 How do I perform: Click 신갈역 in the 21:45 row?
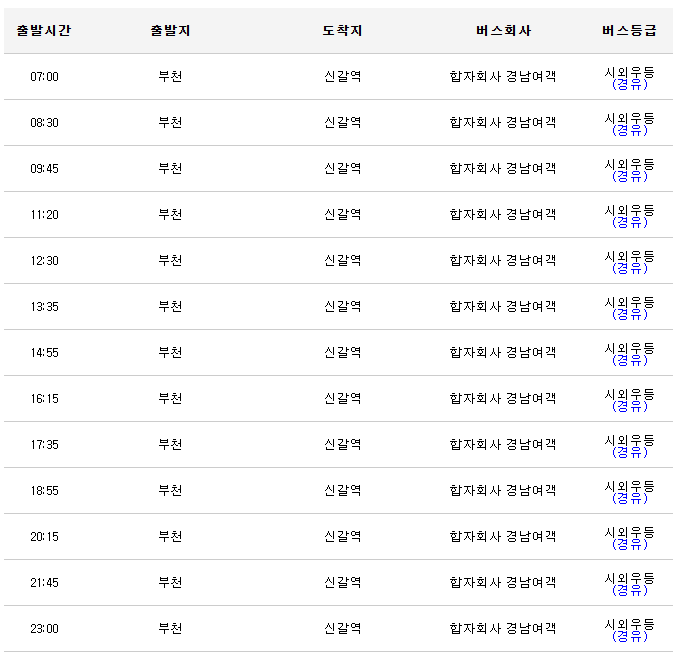(343, 582)
